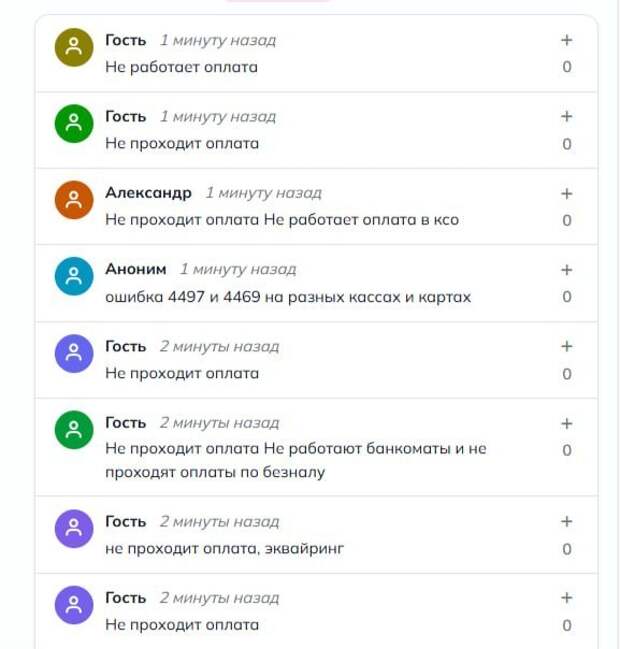Click avatar beside the банкоматы comment
This screenshot has height=649, width=620.
click(x=73, y=430)
